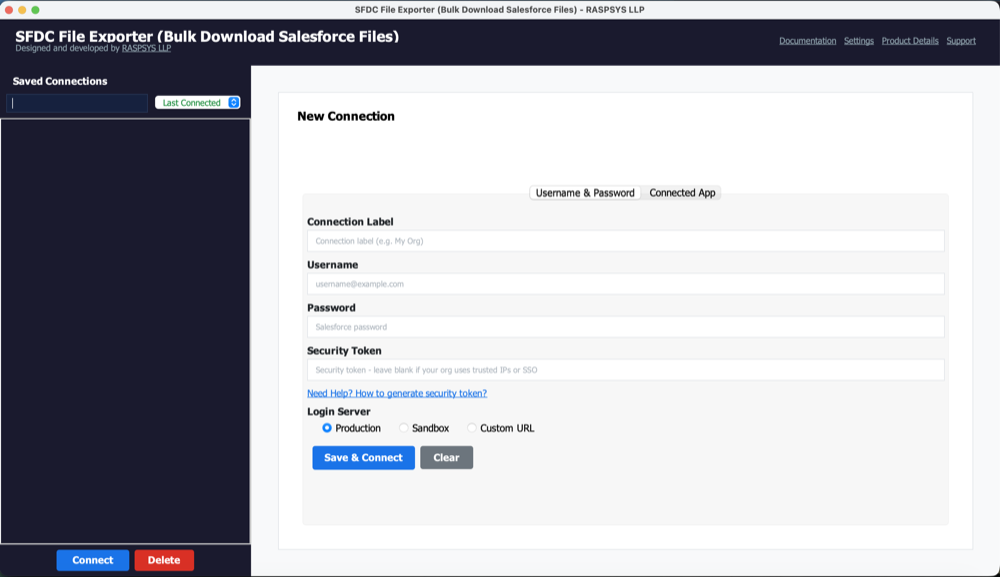Viewport: 1000px width, 577px height.
Task: Click the yellow minimize window button
Action: pyautogui.click(x=22, y=10)
